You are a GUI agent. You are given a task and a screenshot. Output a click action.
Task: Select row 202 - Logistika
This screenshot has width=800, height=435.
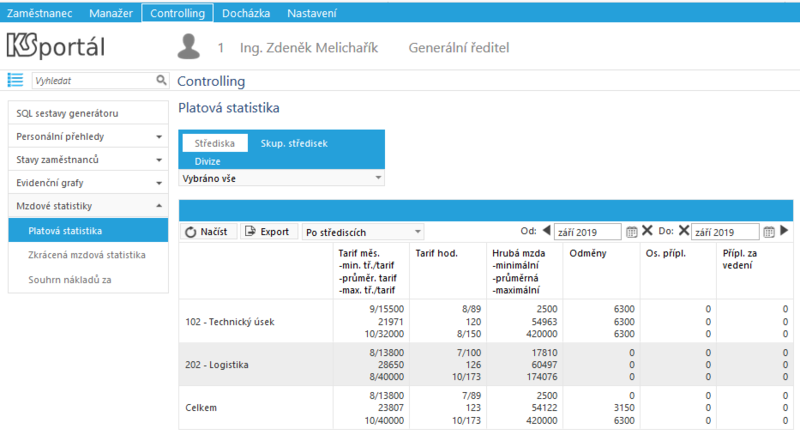click(x=486, y=365)
